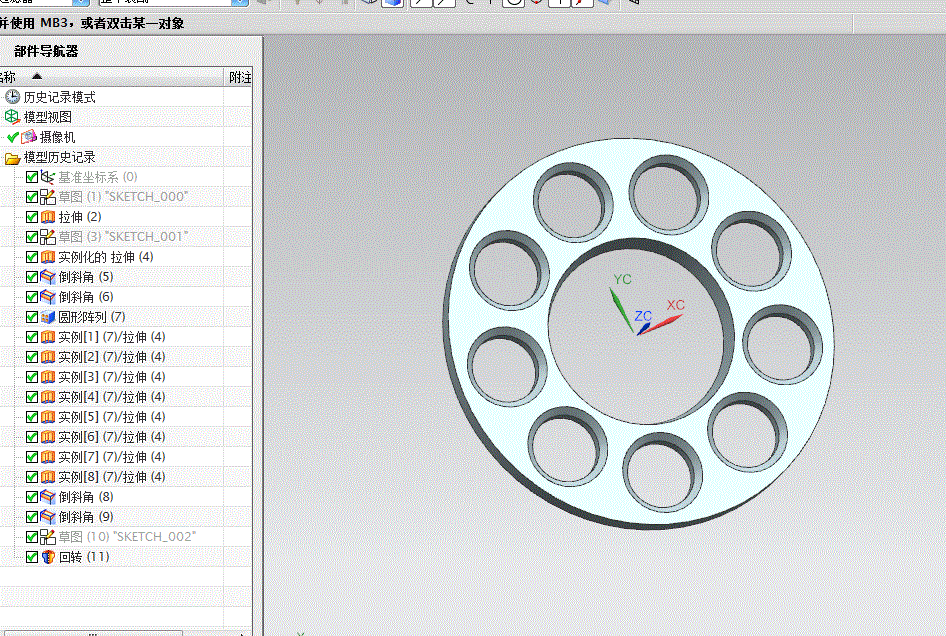
Task: Toggle the green check next to 摄像机
Action: 13,137
